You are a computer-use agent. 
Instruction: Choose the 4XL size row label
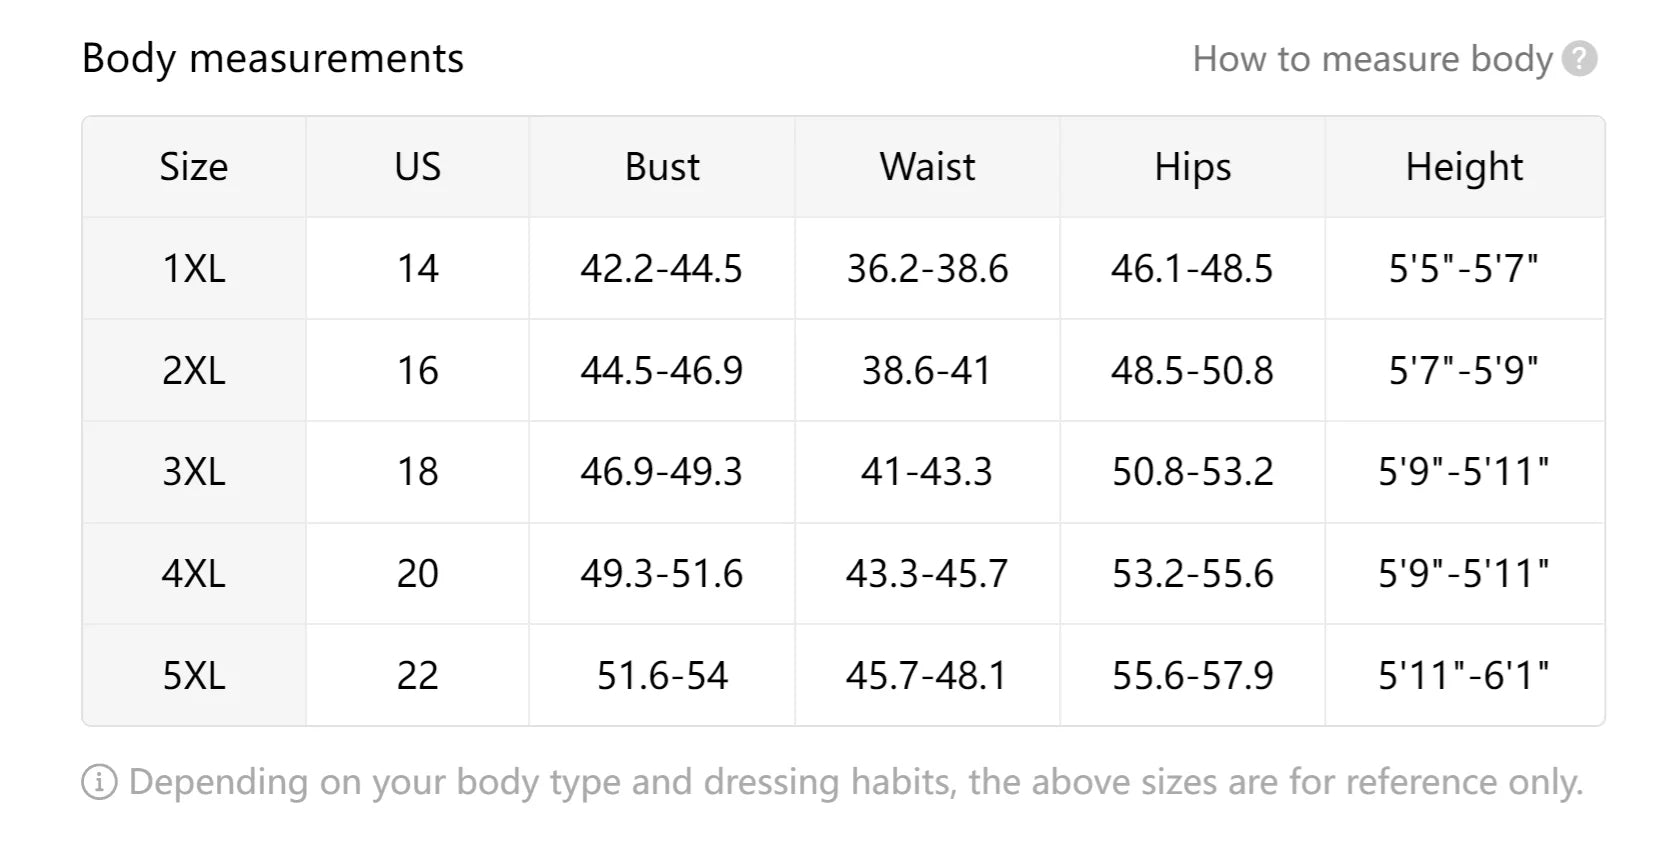click(x=194, y=574)
